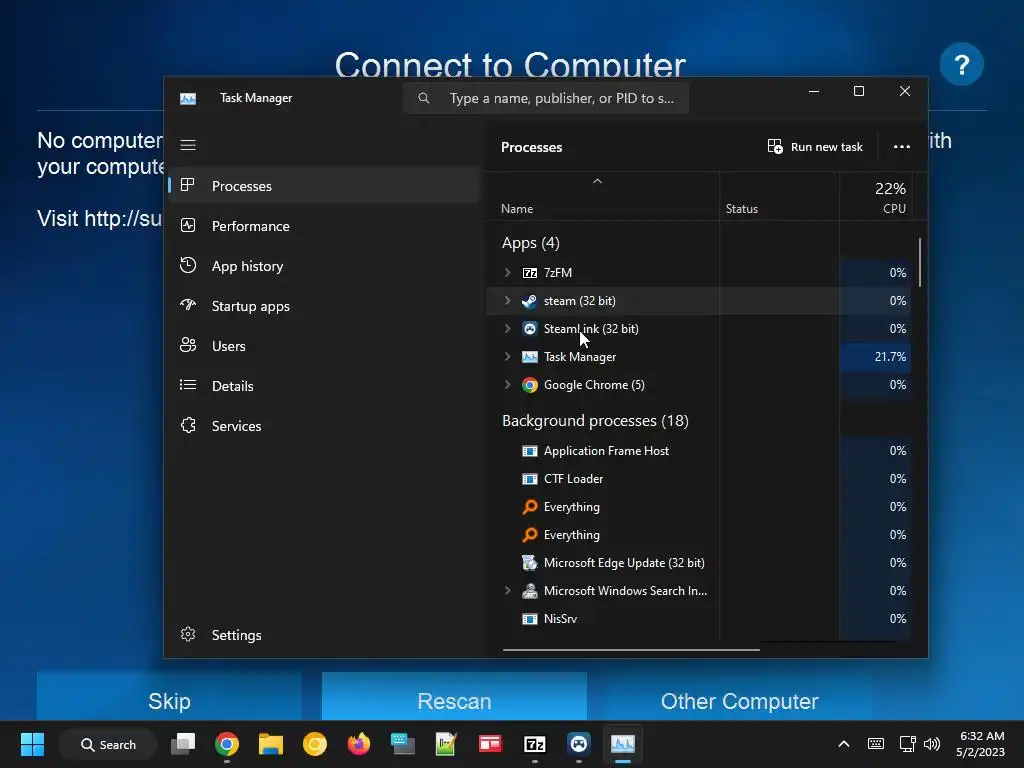Expand the Google Chrome (5) process group
The width and height of the screenshot is (1024, 768).
pos(507,385)
